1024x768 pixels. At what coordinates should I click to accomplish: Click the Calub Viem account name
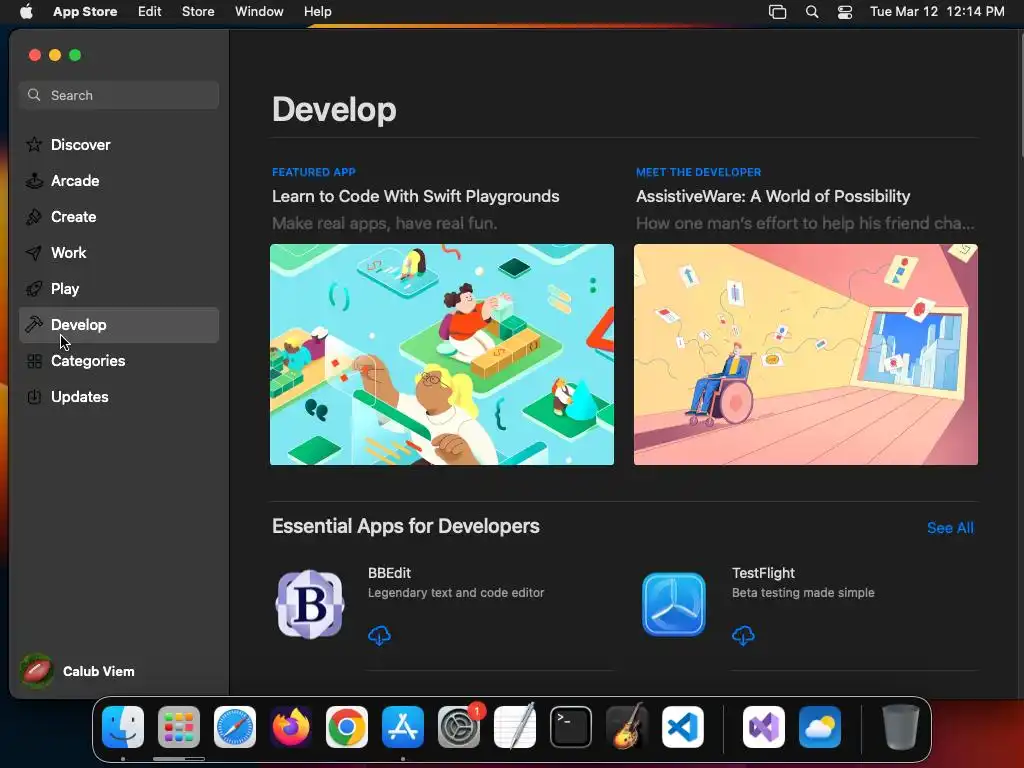[x=99, y=671]
